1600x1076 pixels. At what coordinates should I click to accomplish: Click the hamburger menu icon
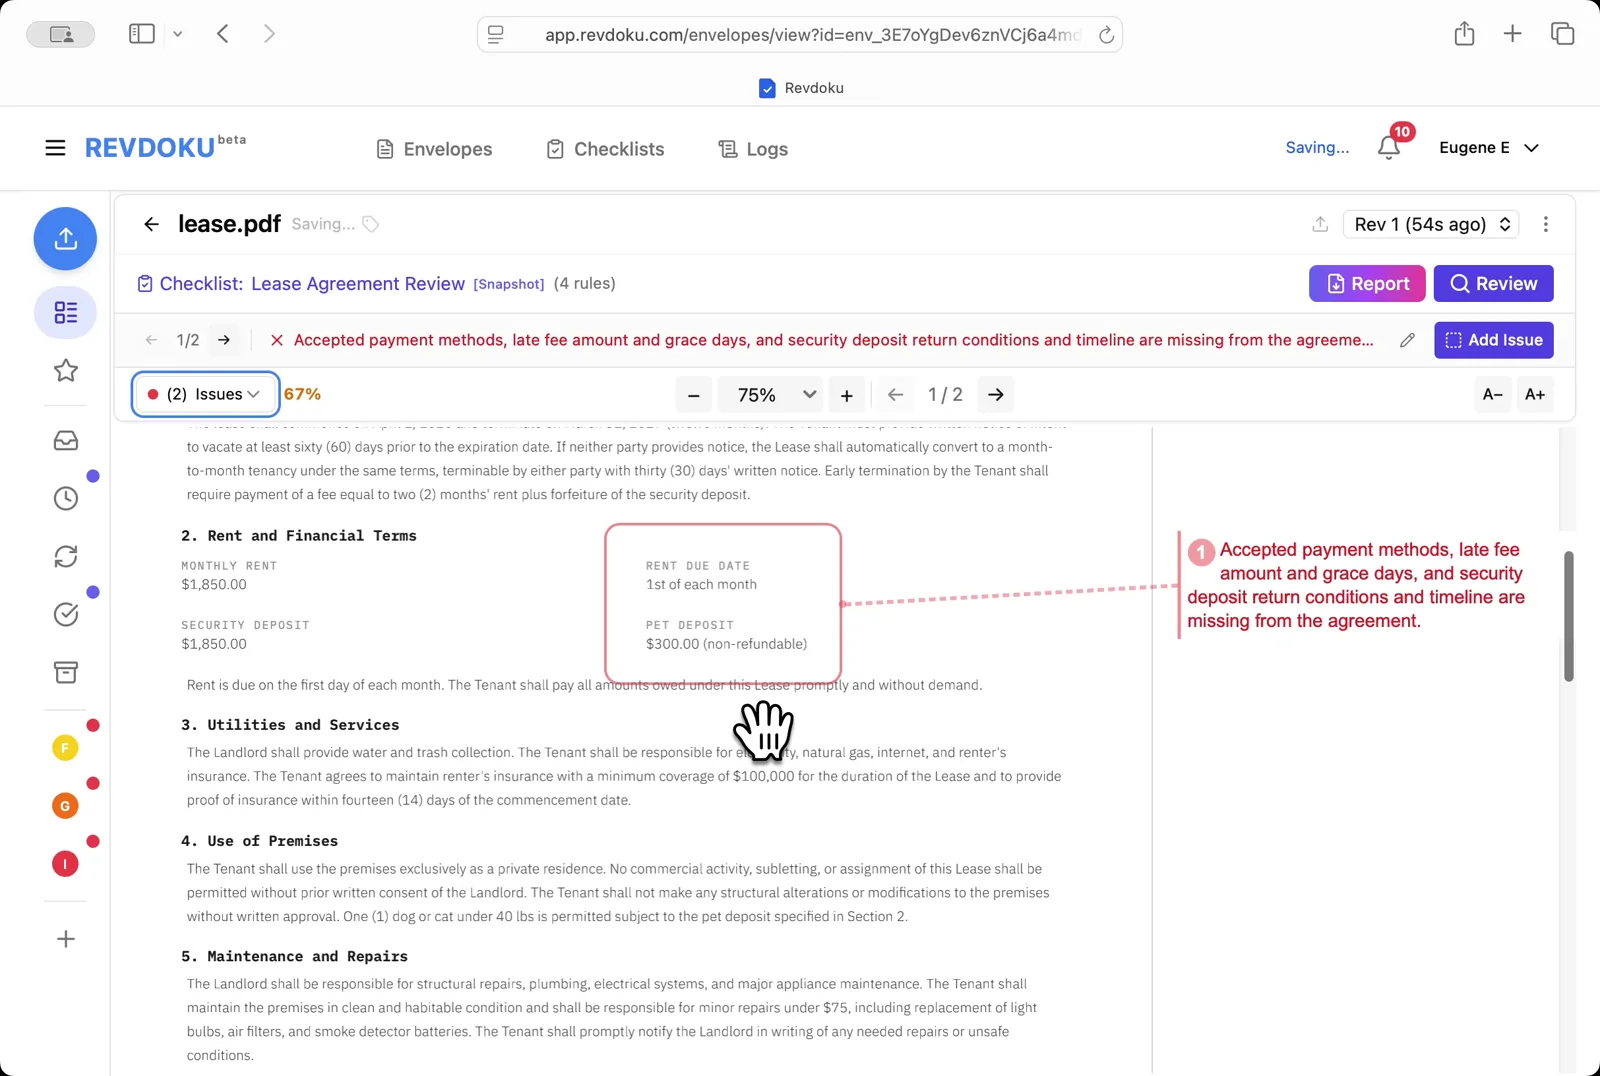coord(55,148)
